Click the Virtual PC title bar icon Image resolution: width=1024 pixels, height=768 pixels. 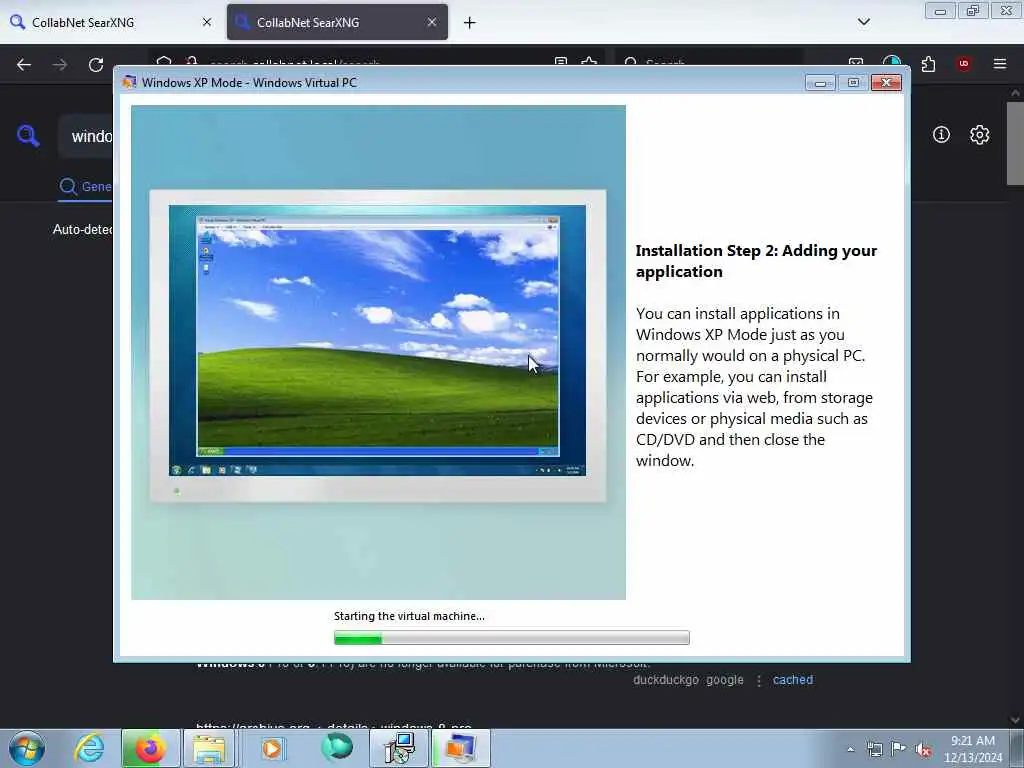[129, 82]
